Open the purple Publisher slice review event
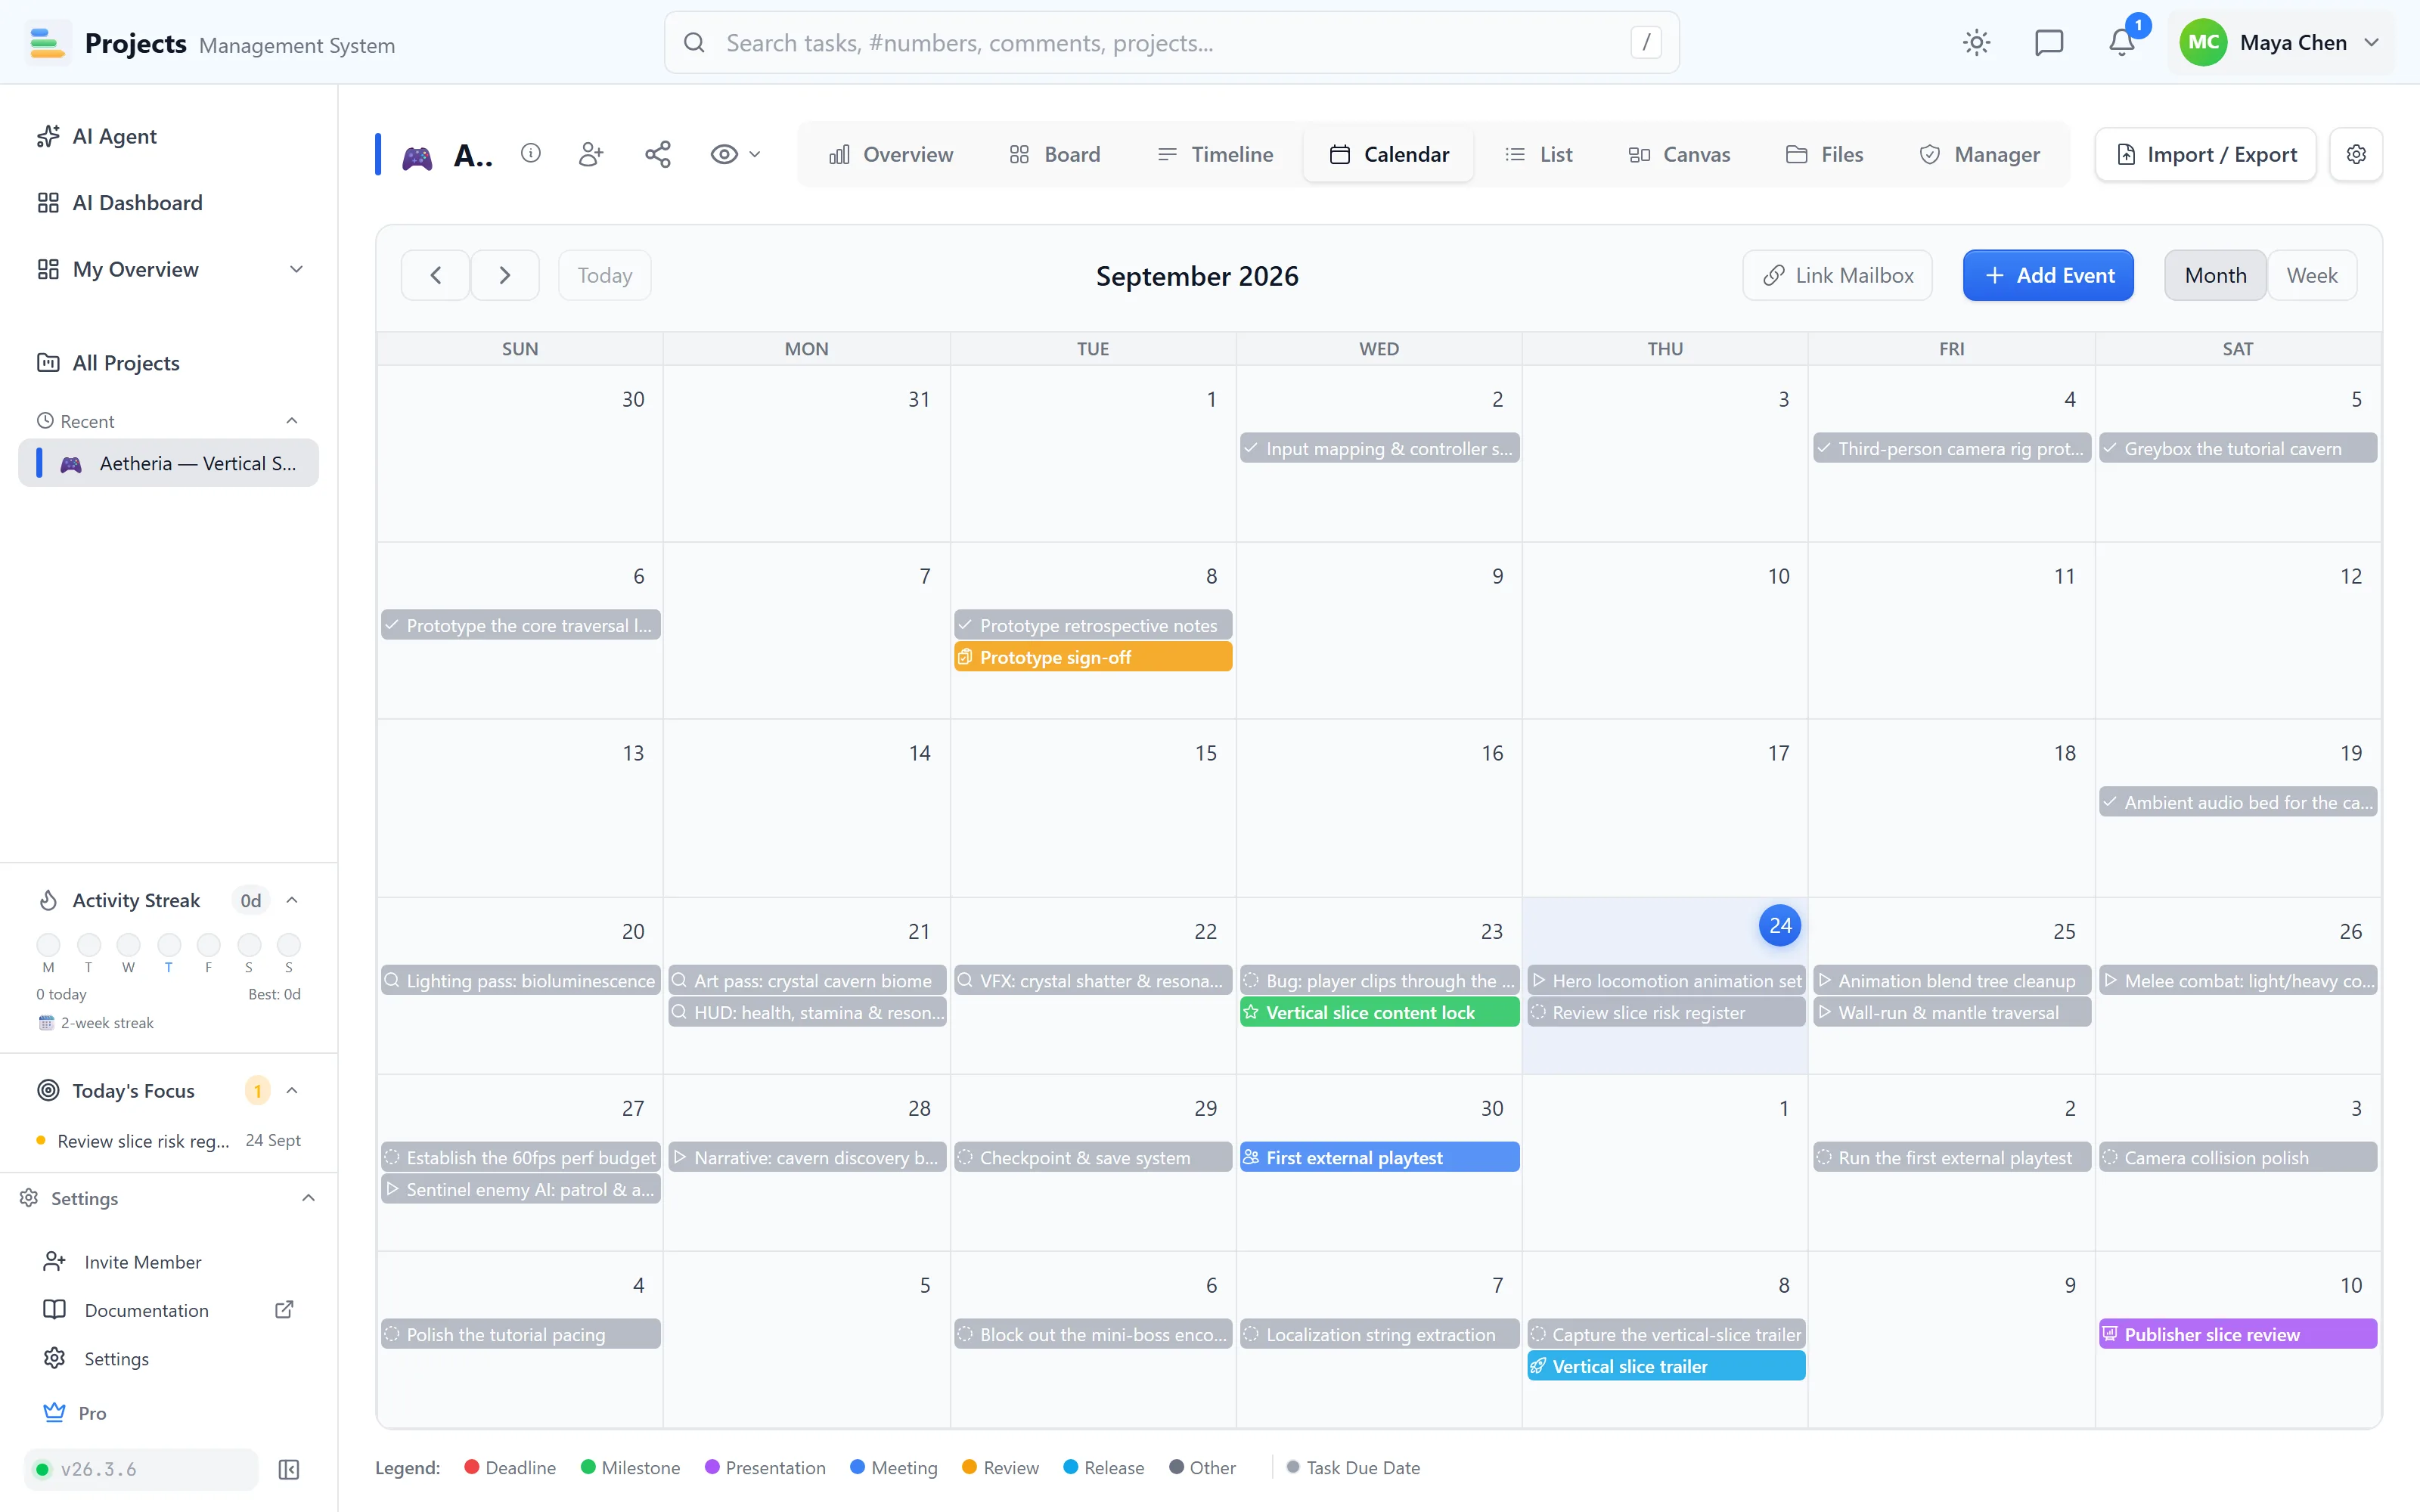Screen dimensions: 2420x1512 (x=2238, y=1334)
